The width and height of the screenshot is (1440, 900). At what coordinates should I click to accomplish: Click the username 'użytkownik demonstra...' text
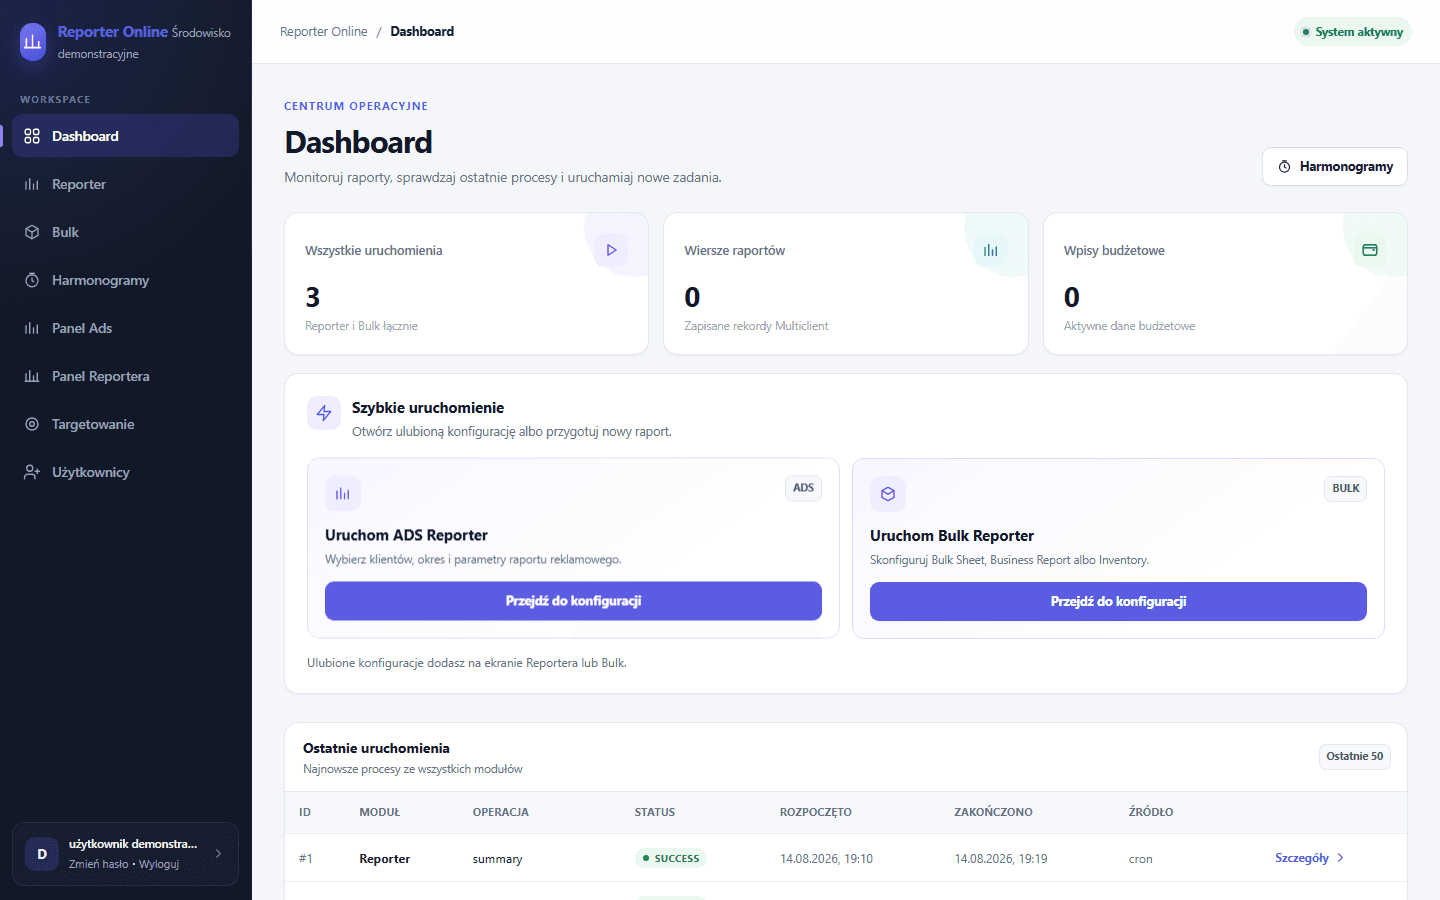pos(133,844)
